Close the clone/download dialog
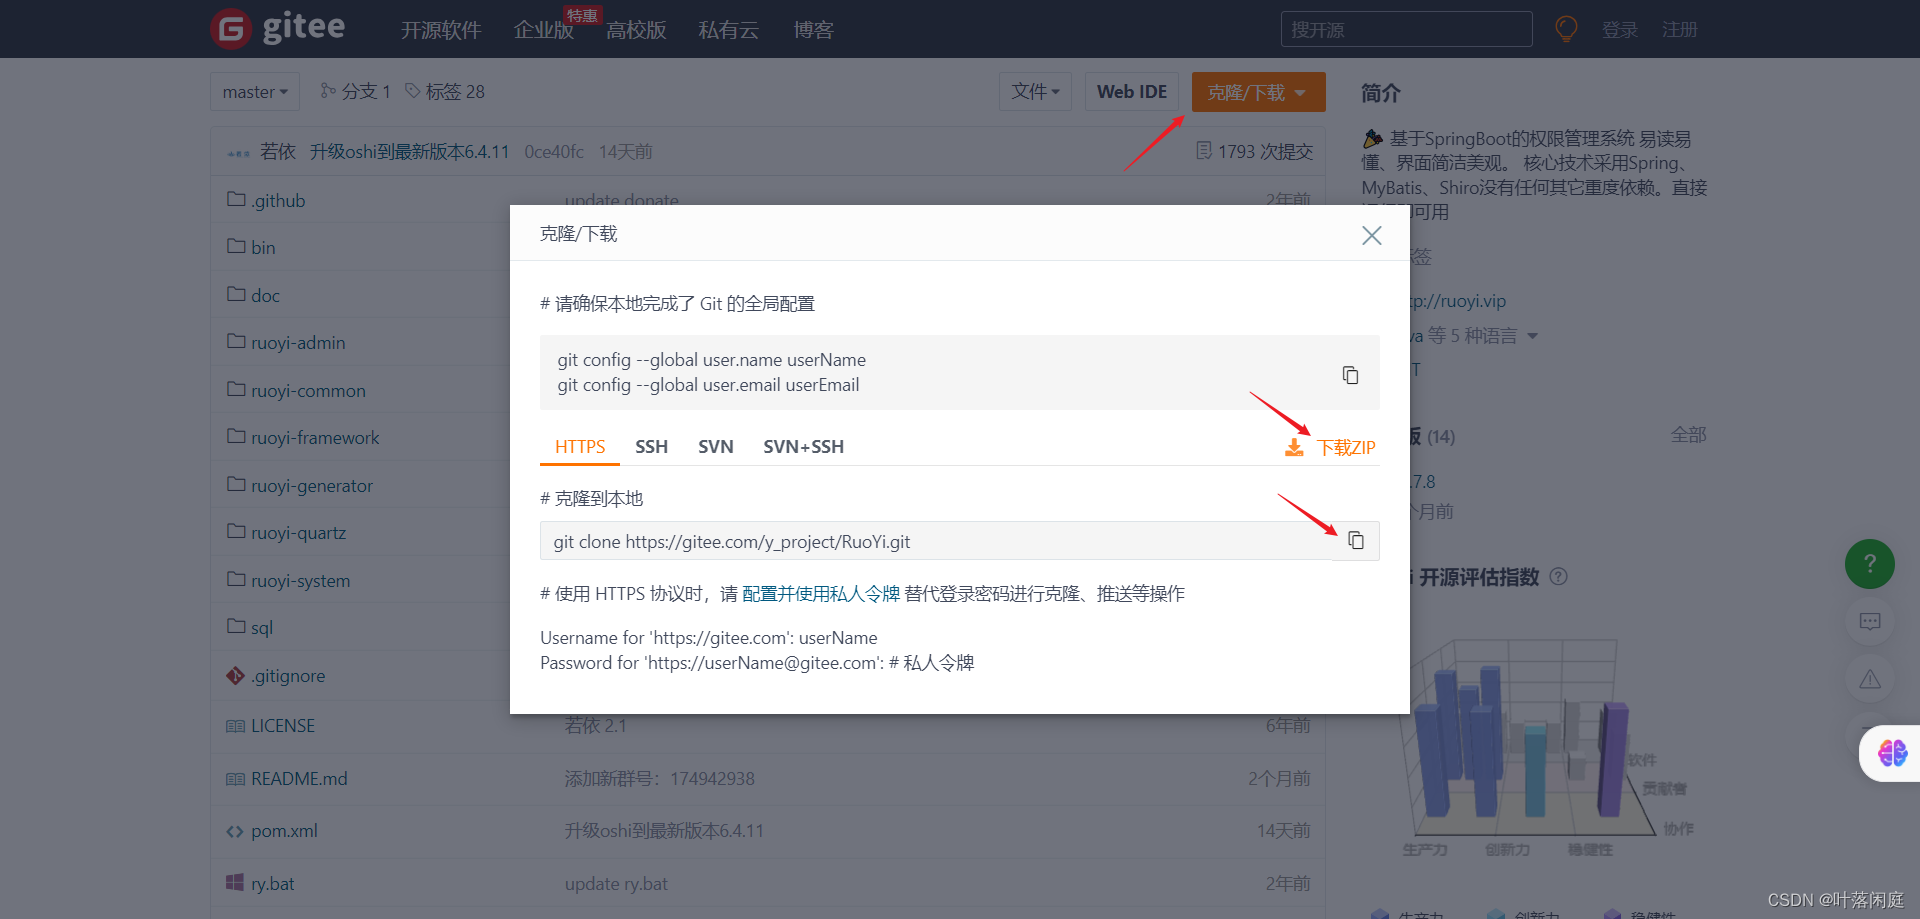Viewport: 1920px width, 919px height. pos(1371,235)
